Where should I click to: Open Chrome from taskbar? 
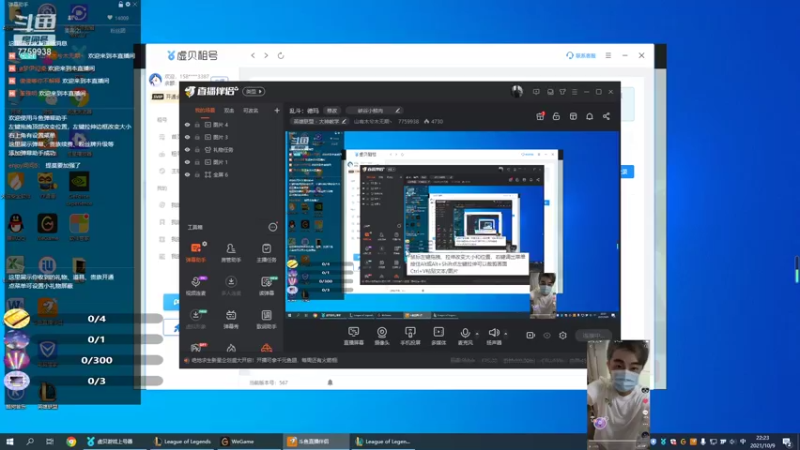[71, 441]
